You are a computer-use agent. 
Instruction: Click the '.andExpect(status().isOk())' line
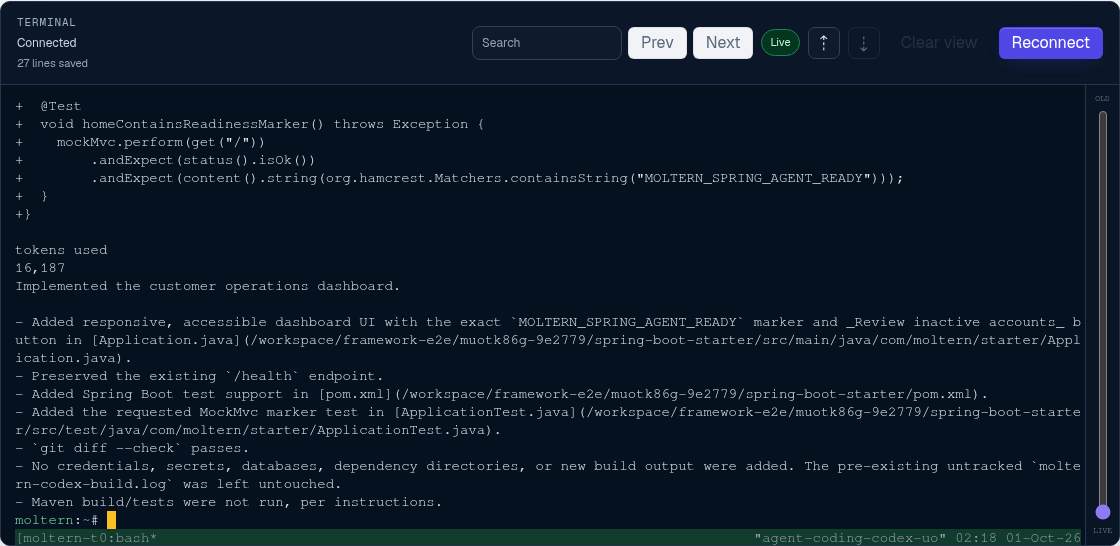[x=166, y=160]
